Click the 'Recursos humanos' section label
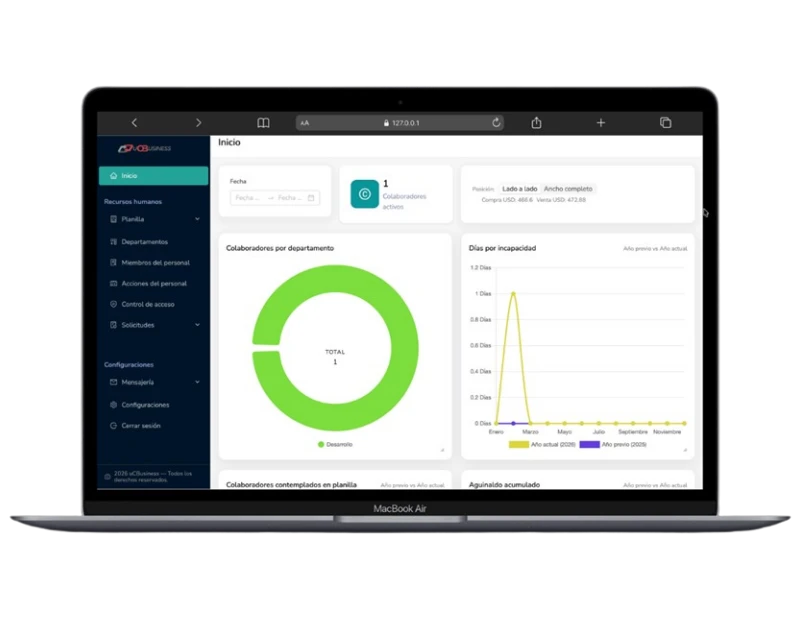The width and height of the screenshot is (797, 619). (x=133, y=202)
